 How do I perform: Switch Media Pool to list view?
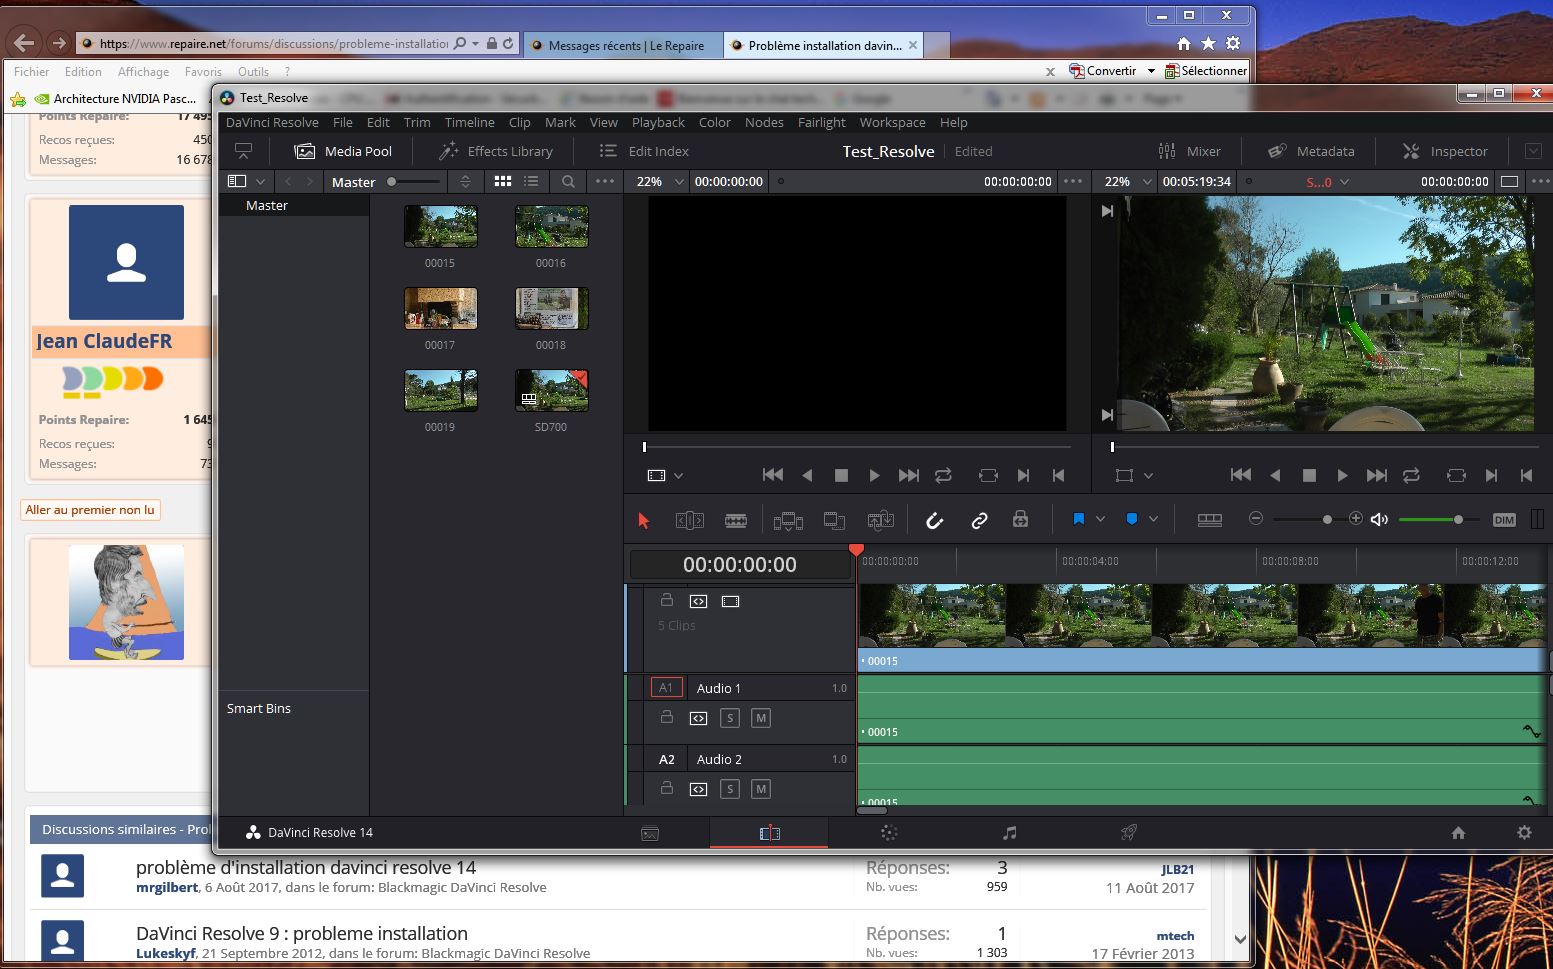531,181
